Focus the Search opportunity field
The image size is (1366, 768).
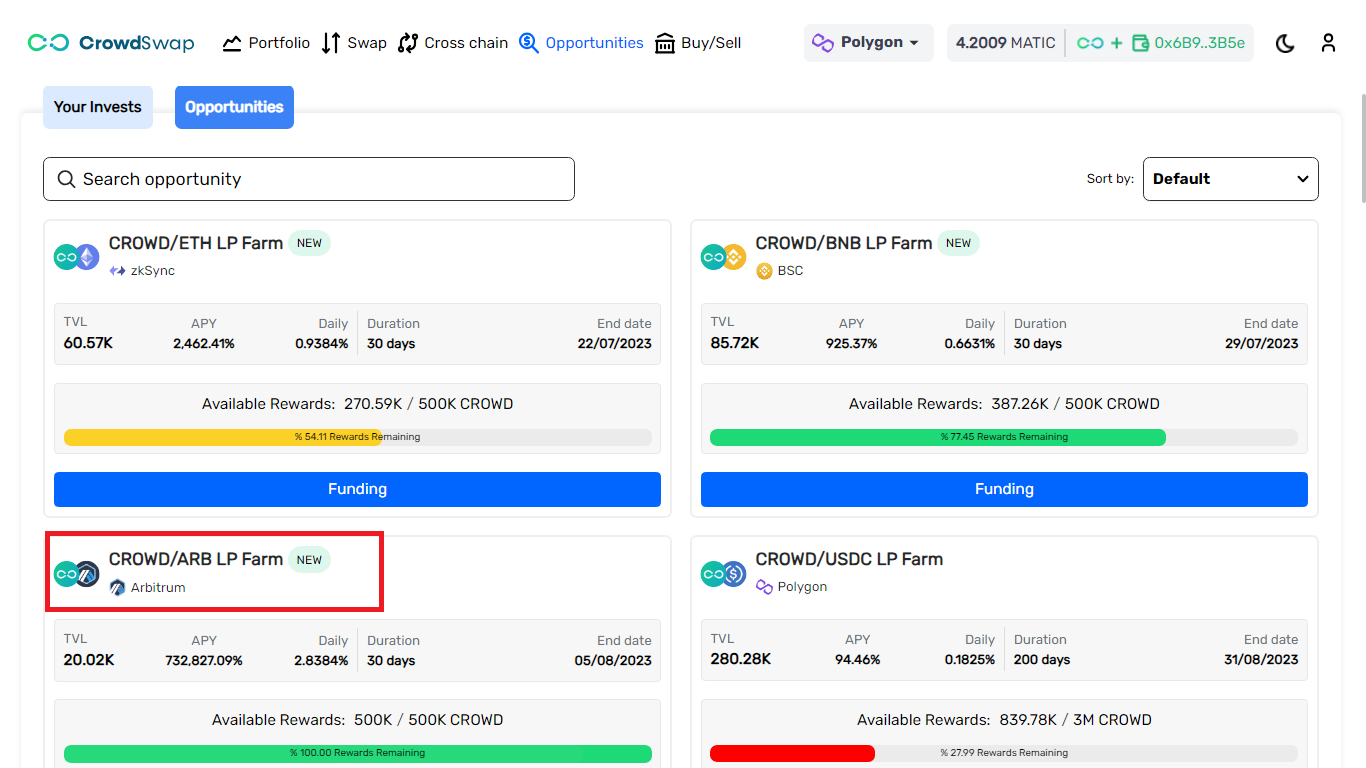(x=309, y=179)
